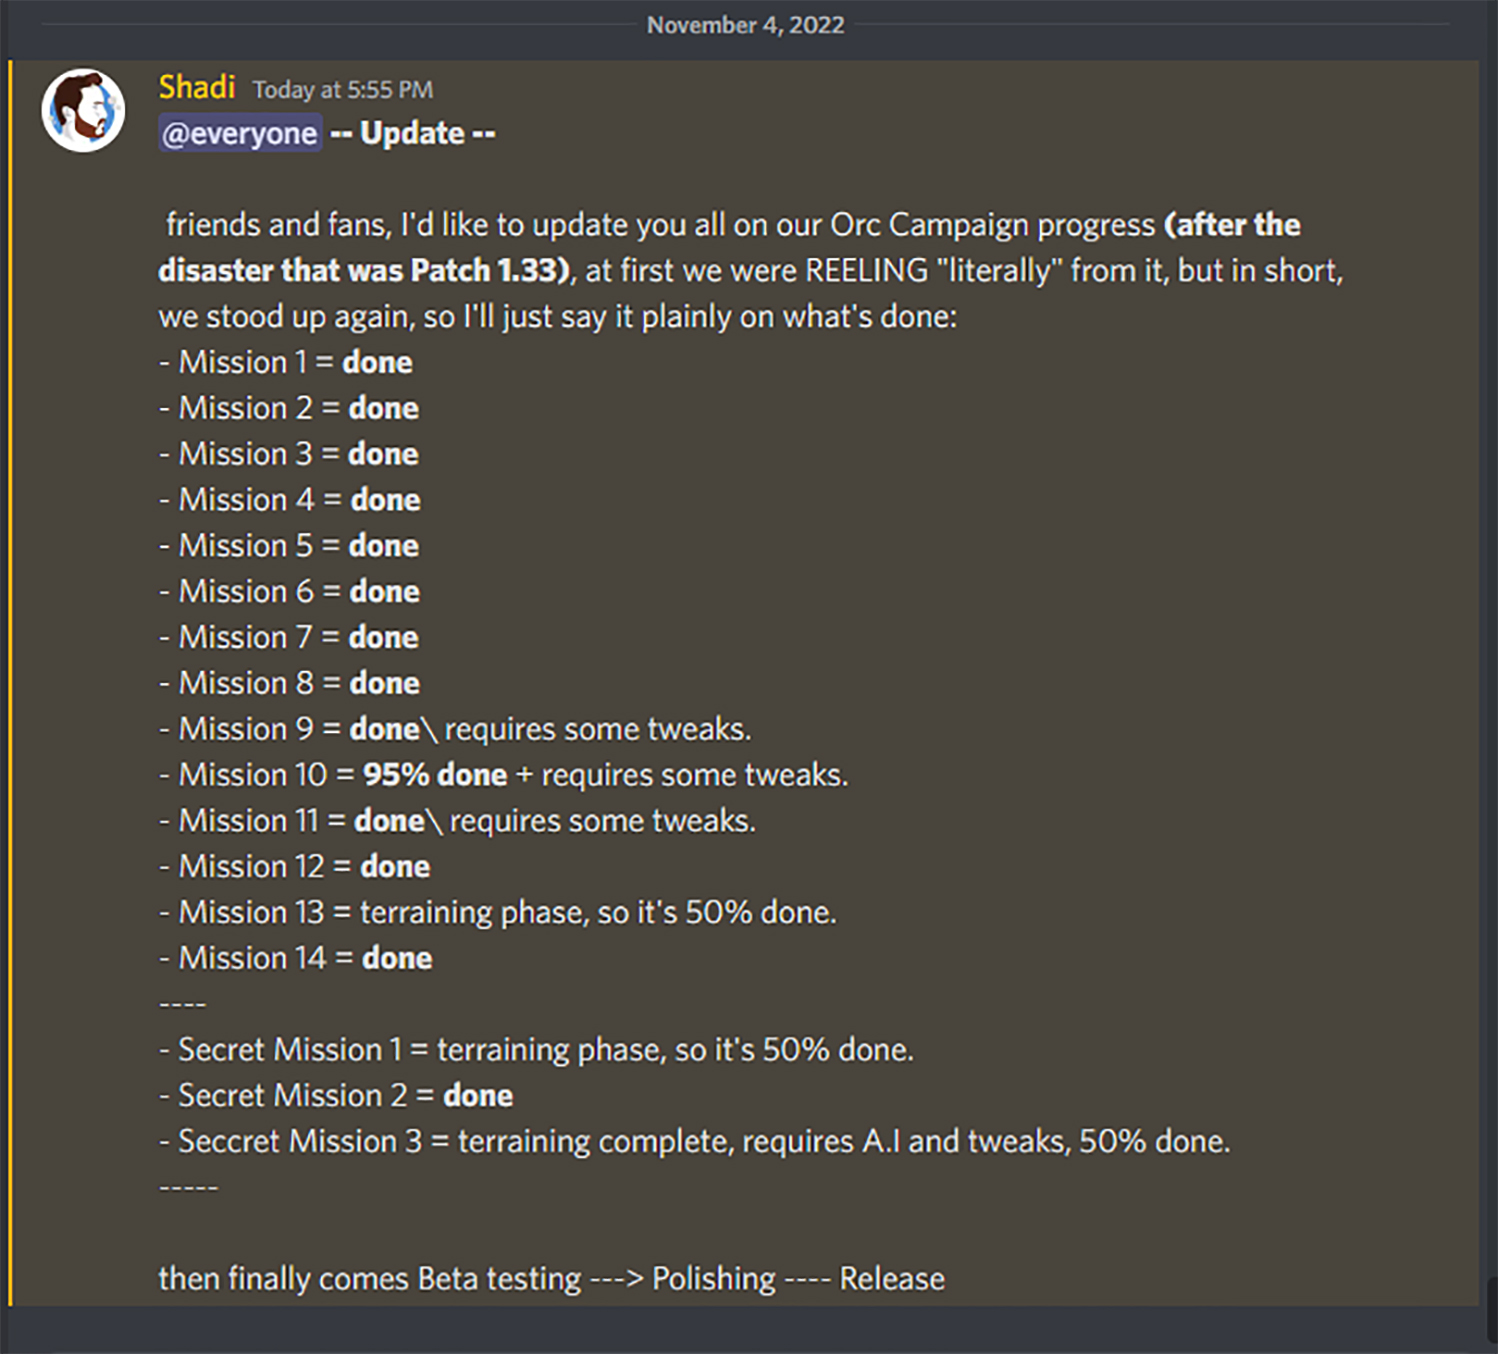Click the Secret Mission 2 = done line
This screenshot has width=1498, height=1354.
336,1096
